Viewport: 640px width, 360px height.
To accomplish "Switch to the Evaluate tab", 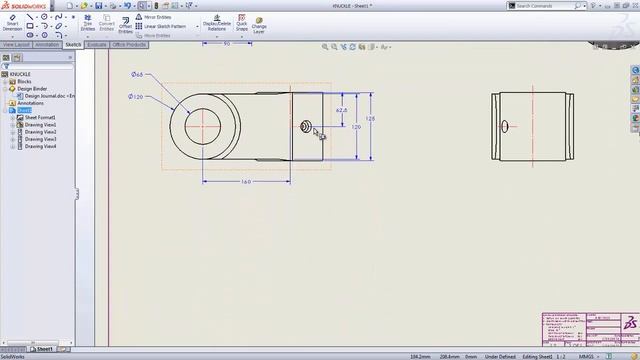I will pyautogui.click(x=97, y=44).
